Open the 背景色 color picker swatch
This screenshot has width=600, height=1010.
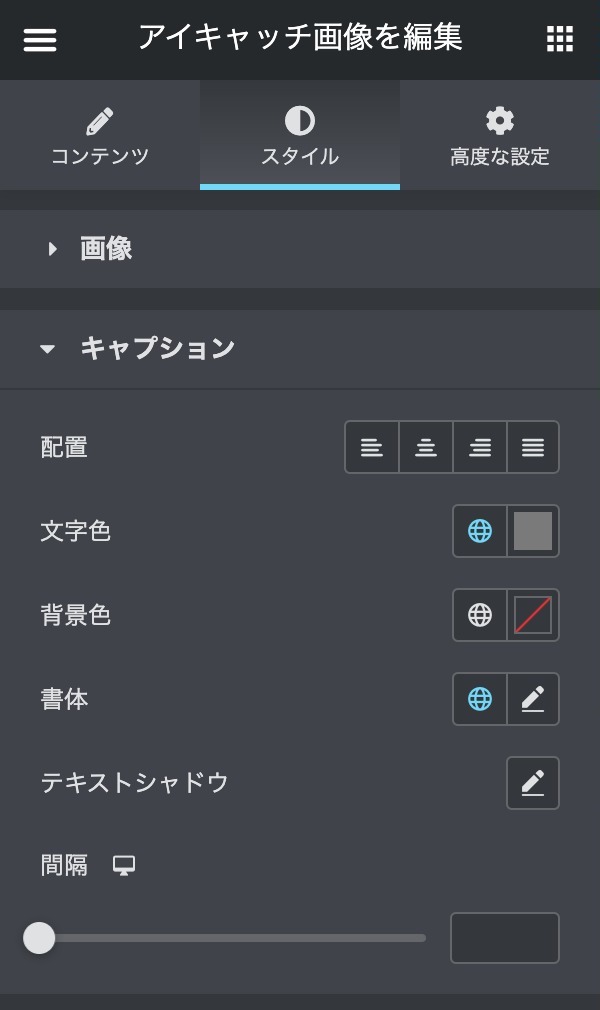(x=533, y=615)
